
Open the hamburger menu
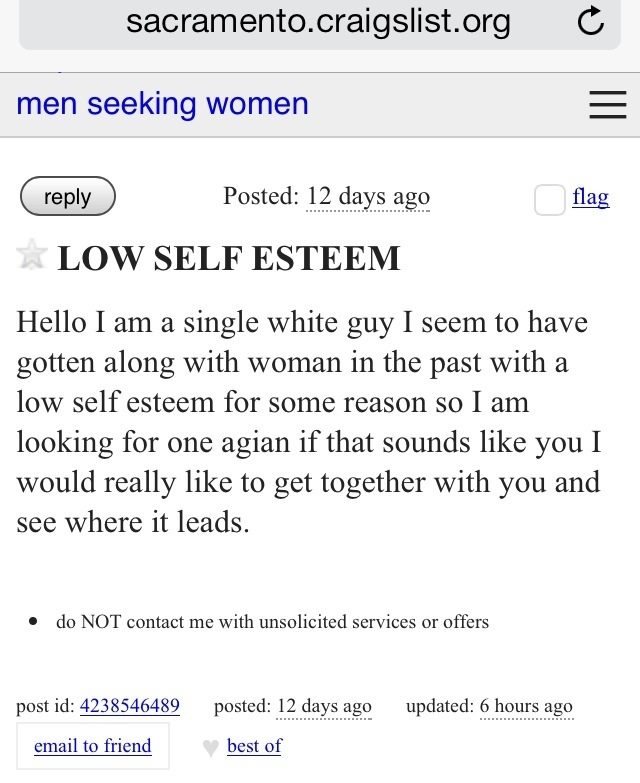coord(607,105)
